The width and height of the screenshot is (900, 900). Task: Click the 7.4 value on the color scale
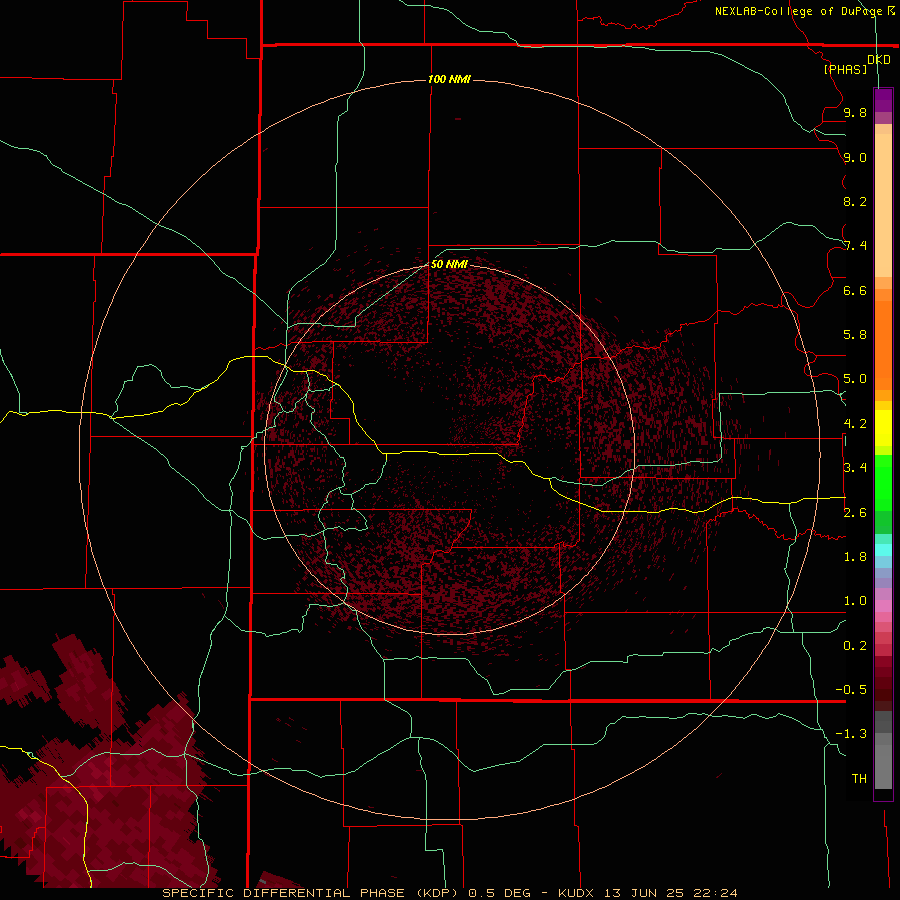pos(855,246)
